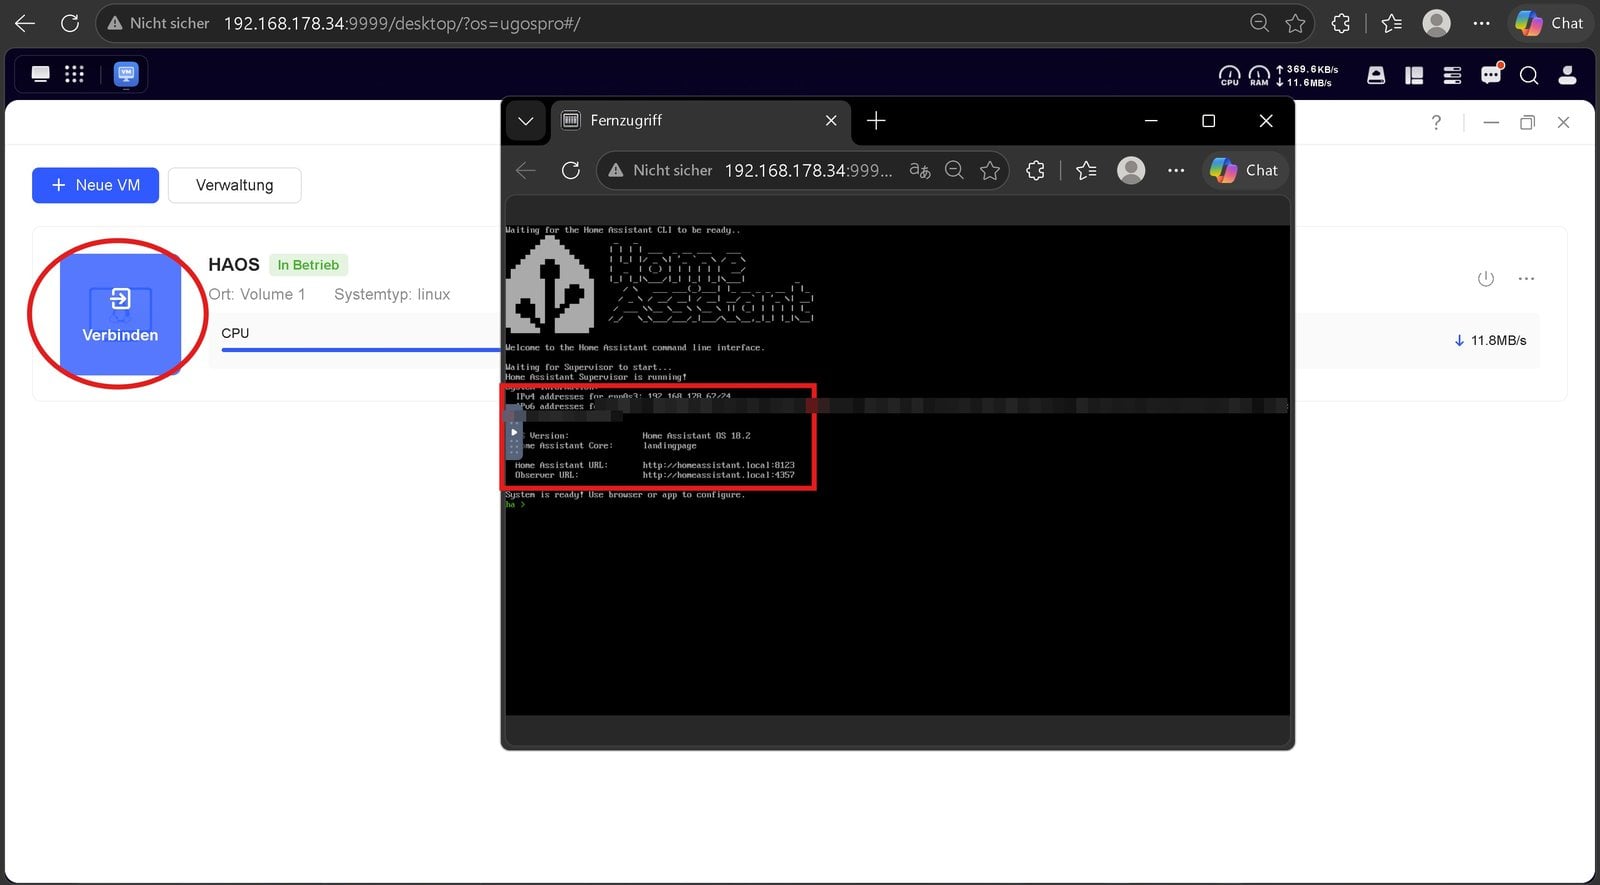Open favorites list in the main browser toolbar

coord(1391,23)
